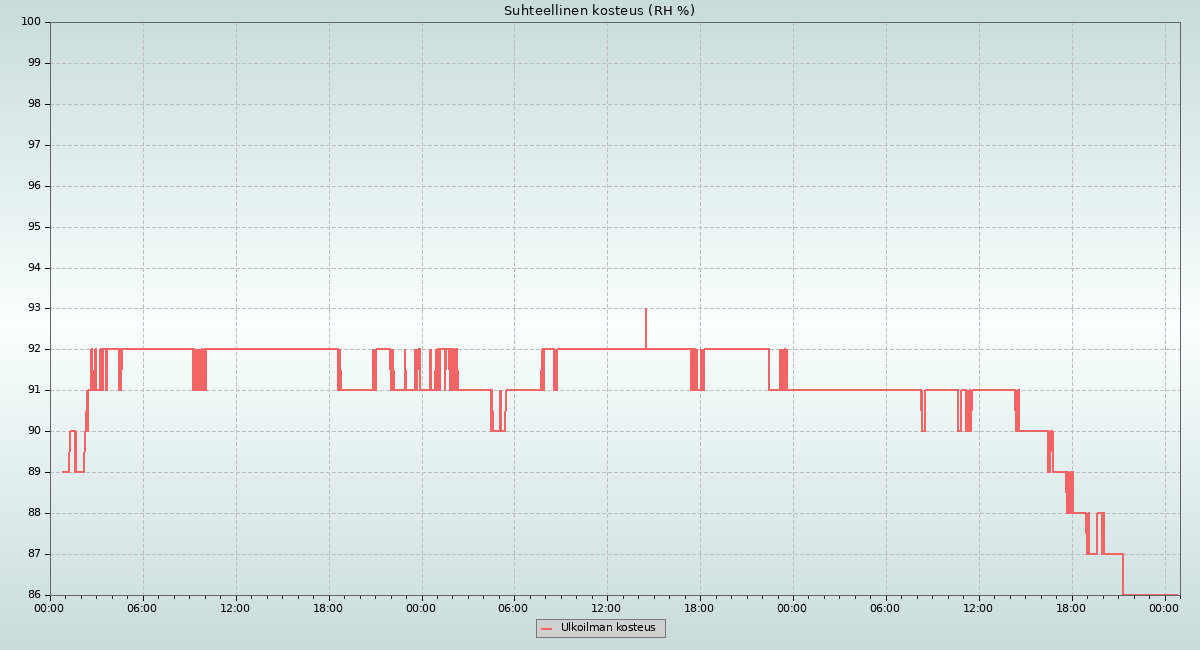Click the 92 value on y-axis
The image size is (1200, 650).
pos(34,349)
